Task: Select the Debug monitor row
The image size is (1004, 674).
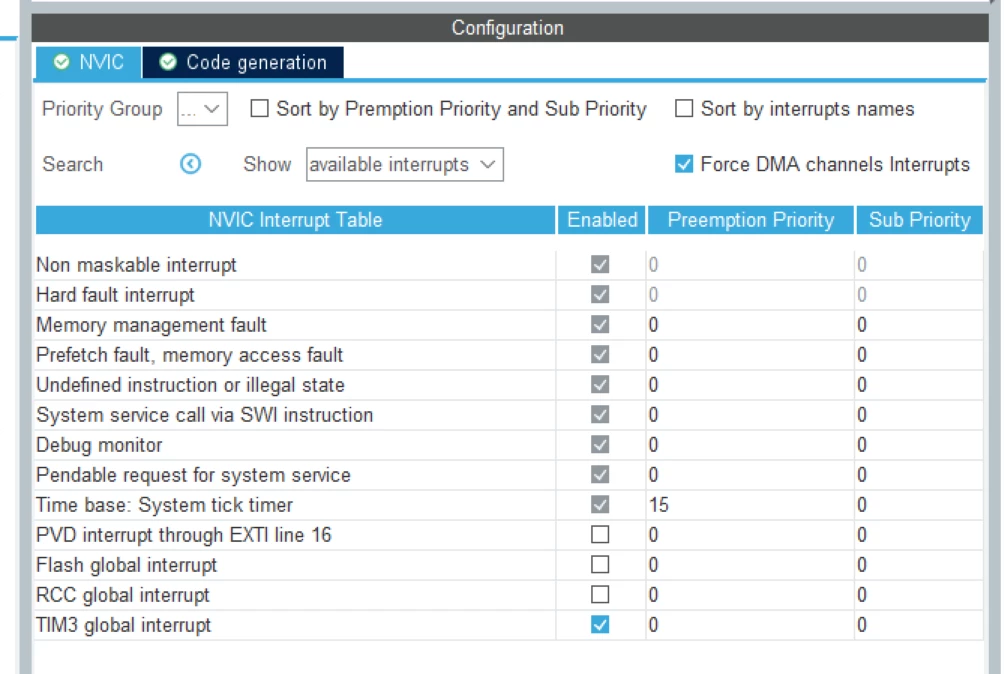Action: tap(509, 445)
